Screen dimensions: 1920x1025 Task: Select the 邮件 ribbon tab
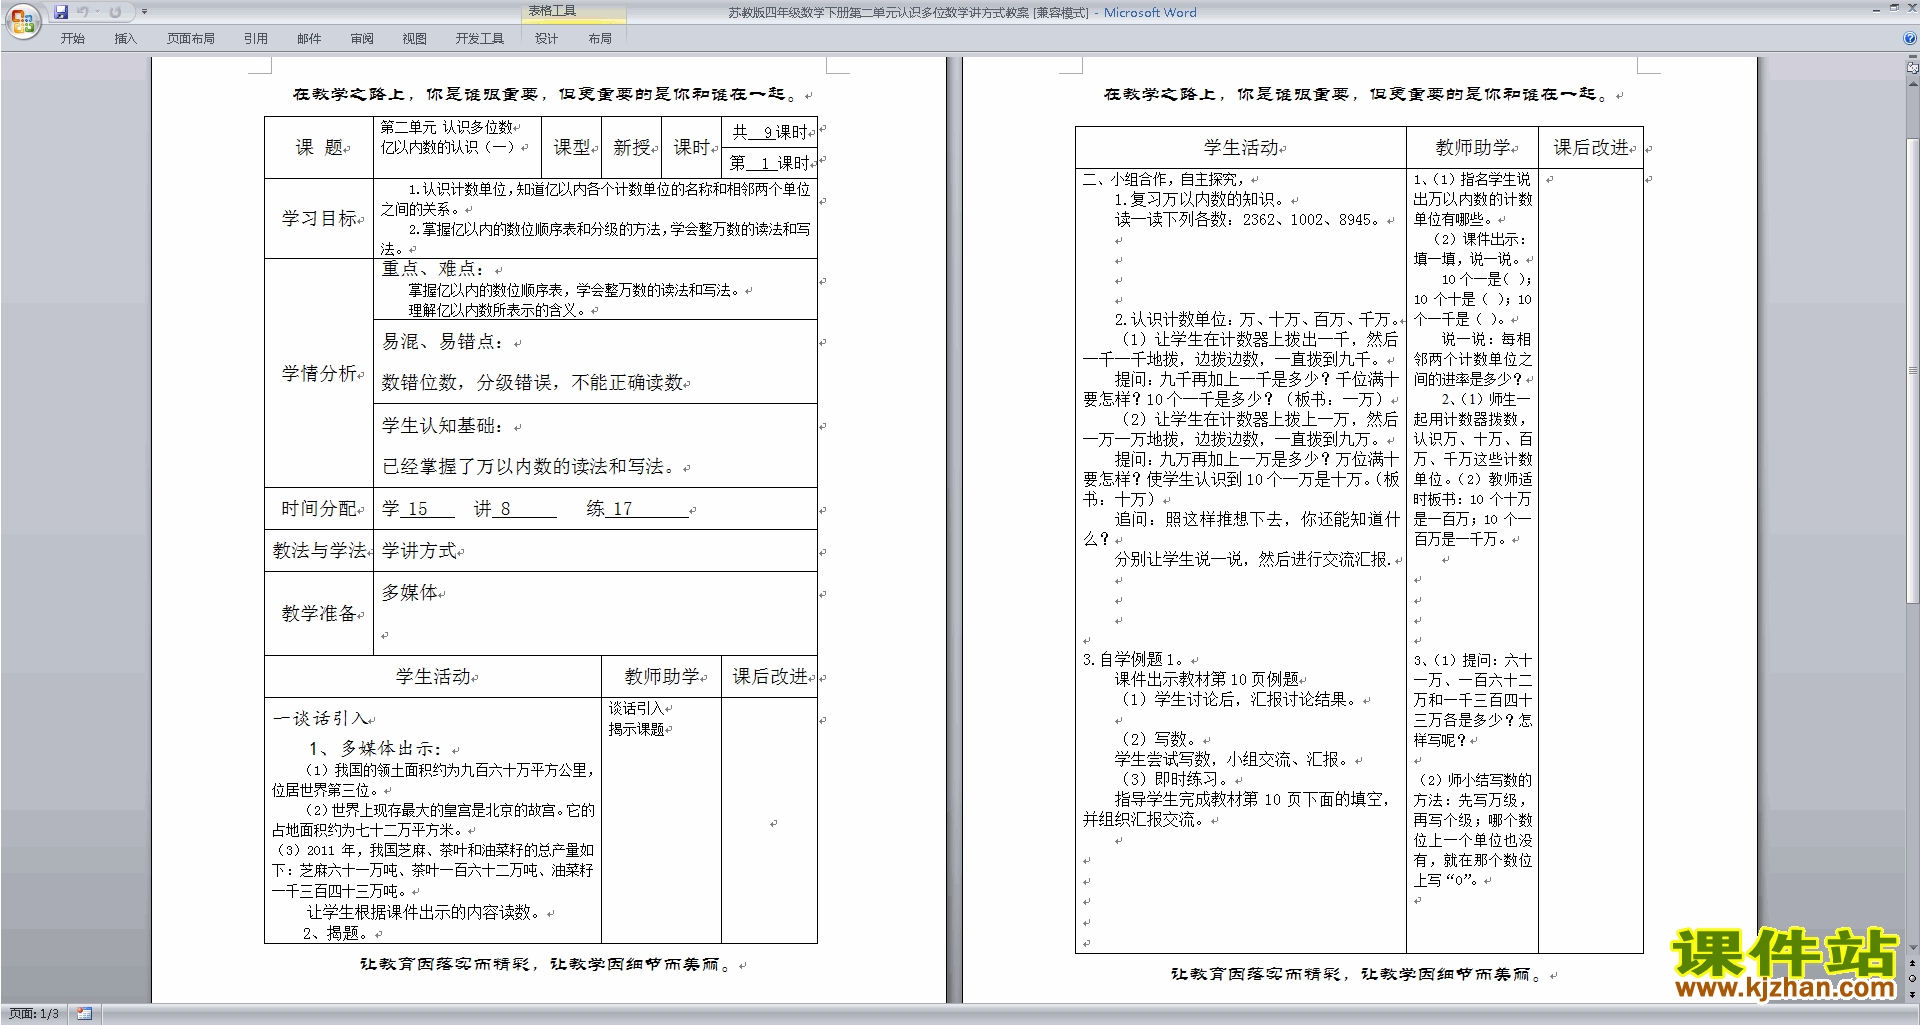click(309, 38)
